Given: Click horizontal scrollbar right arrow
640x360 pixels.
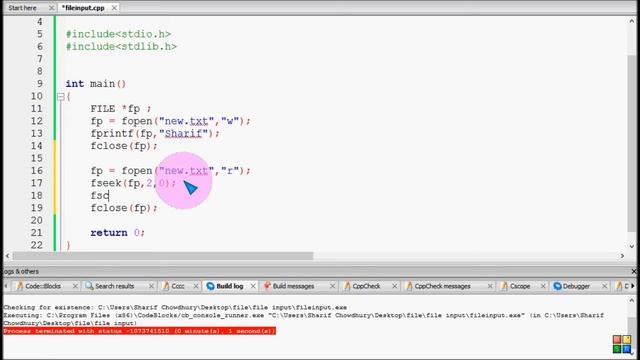Looking at the screenshot, I should 622,256.
